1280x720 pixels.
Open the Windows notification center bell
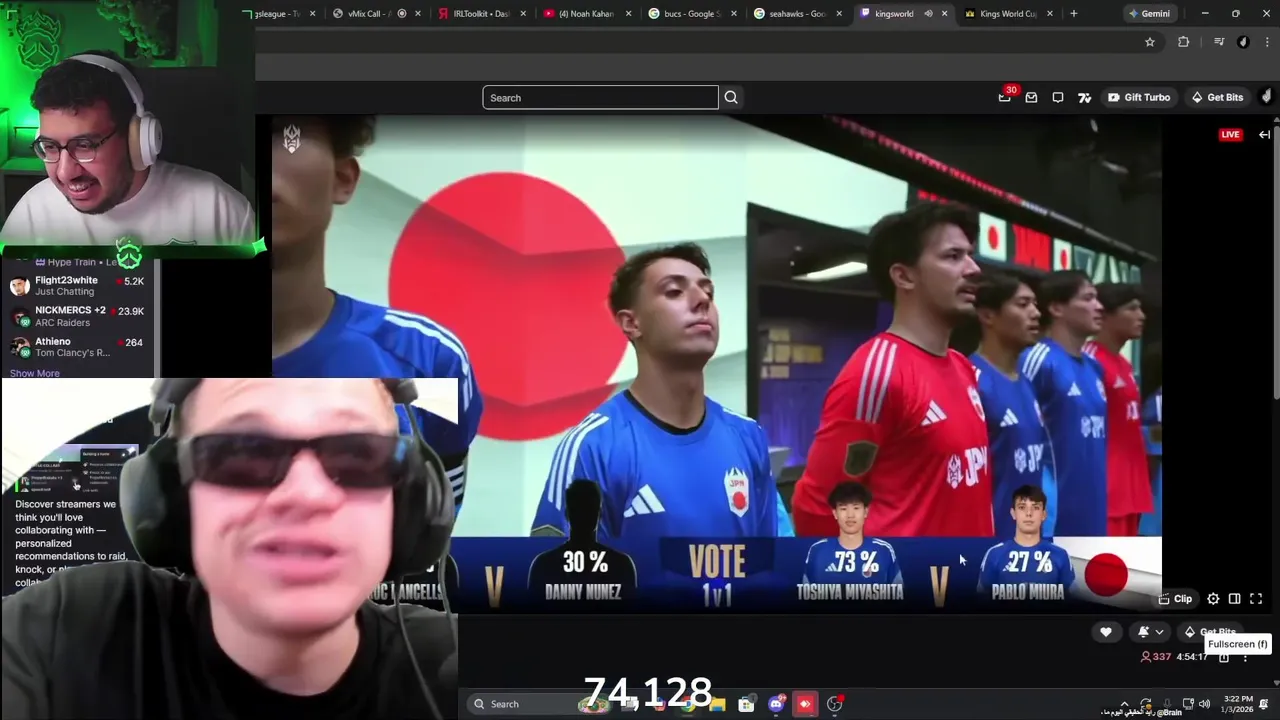[x=1265, y=704]
